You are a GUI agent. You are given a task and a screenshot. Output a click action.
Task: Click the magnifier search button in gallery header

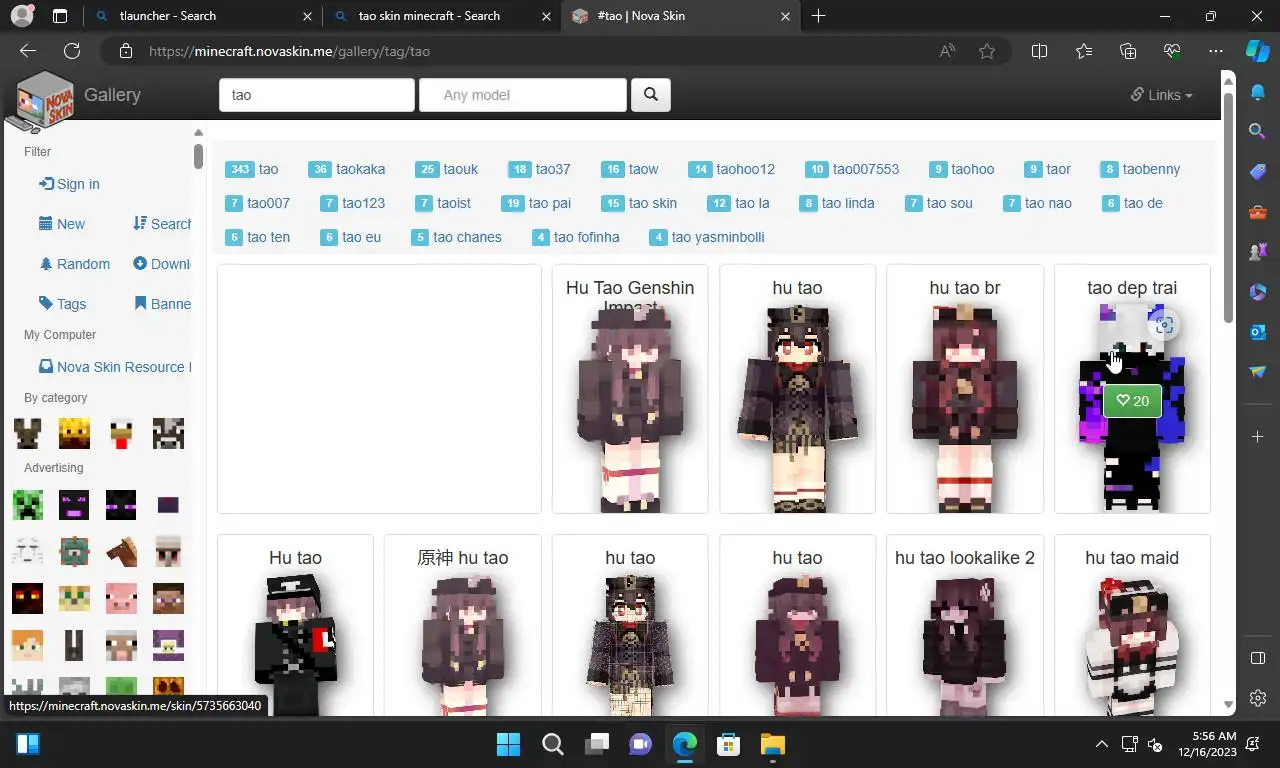click(x=650, y=95)
